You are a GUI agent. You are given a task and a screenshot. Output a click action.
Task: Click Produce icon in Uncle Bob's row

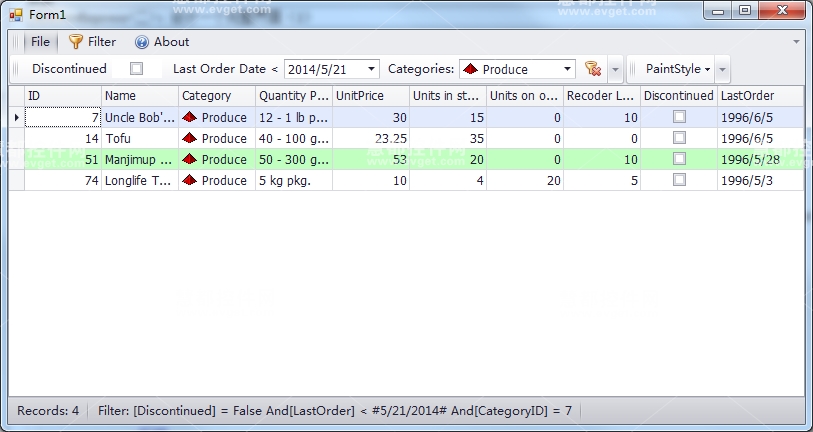(190, 117)
